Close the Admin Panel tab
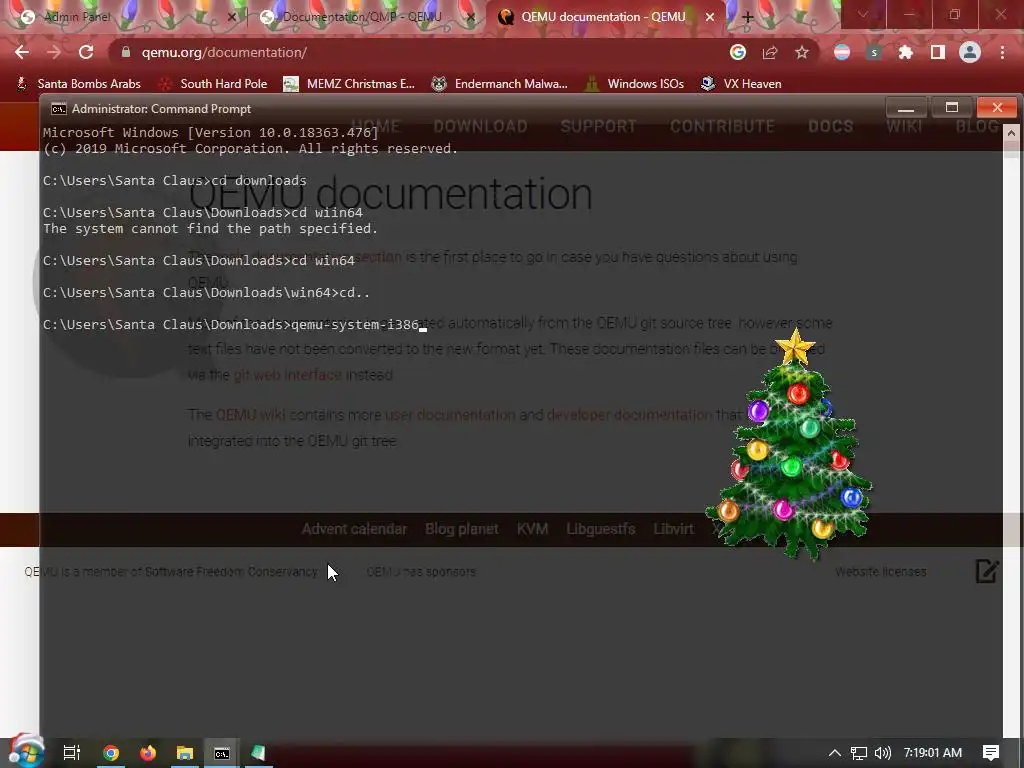The height and width of the screenshot is (768, 1024). pyautogui.click(x=231, y=18)
